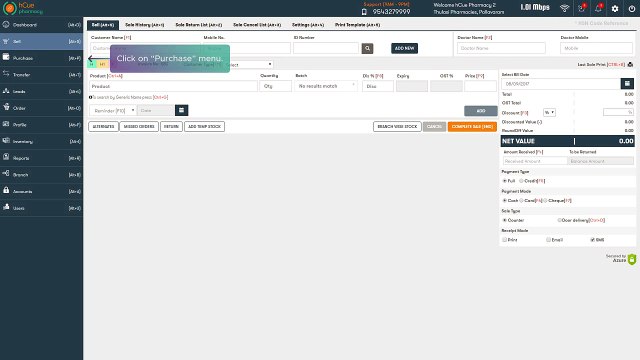
Task: Select Cheque payment mode radio
Action: 545,200
